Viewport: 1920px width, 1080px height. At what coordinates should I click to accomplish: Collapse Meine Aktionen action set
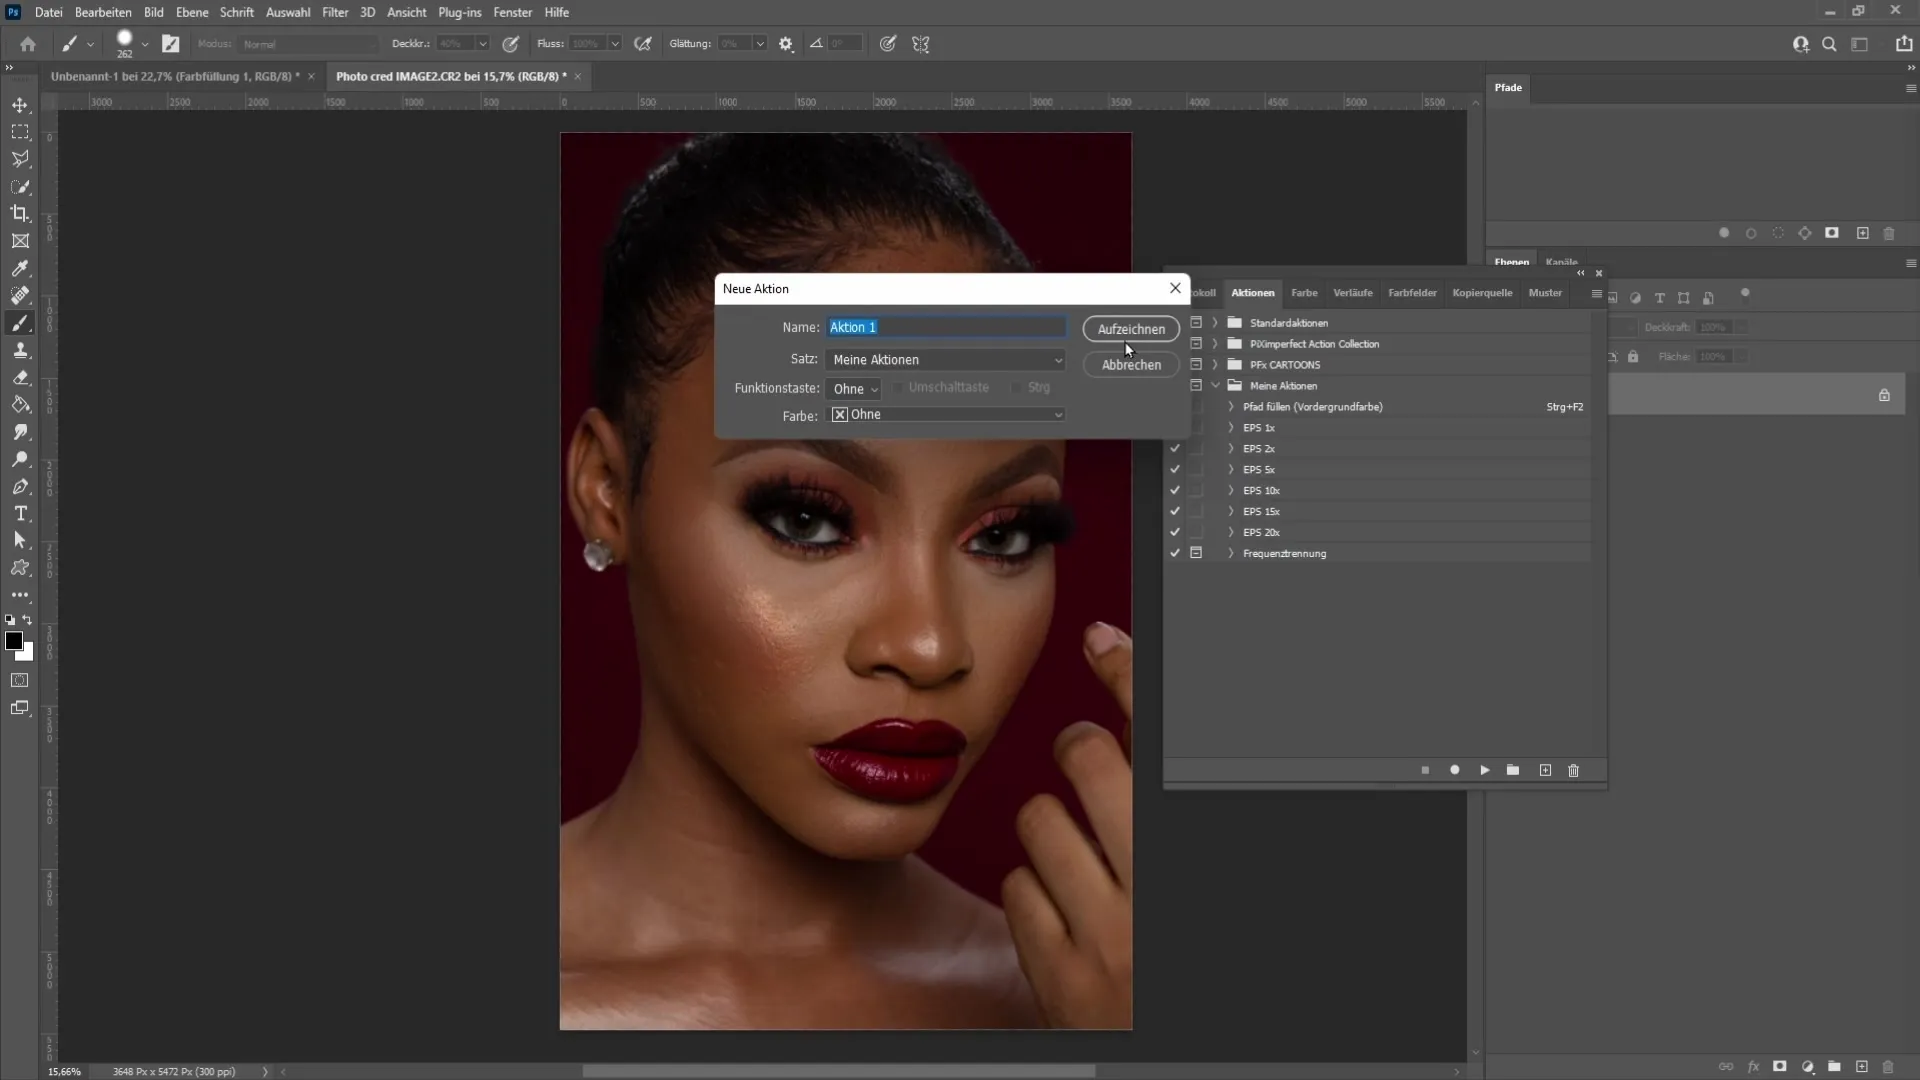coord(1216,386)
